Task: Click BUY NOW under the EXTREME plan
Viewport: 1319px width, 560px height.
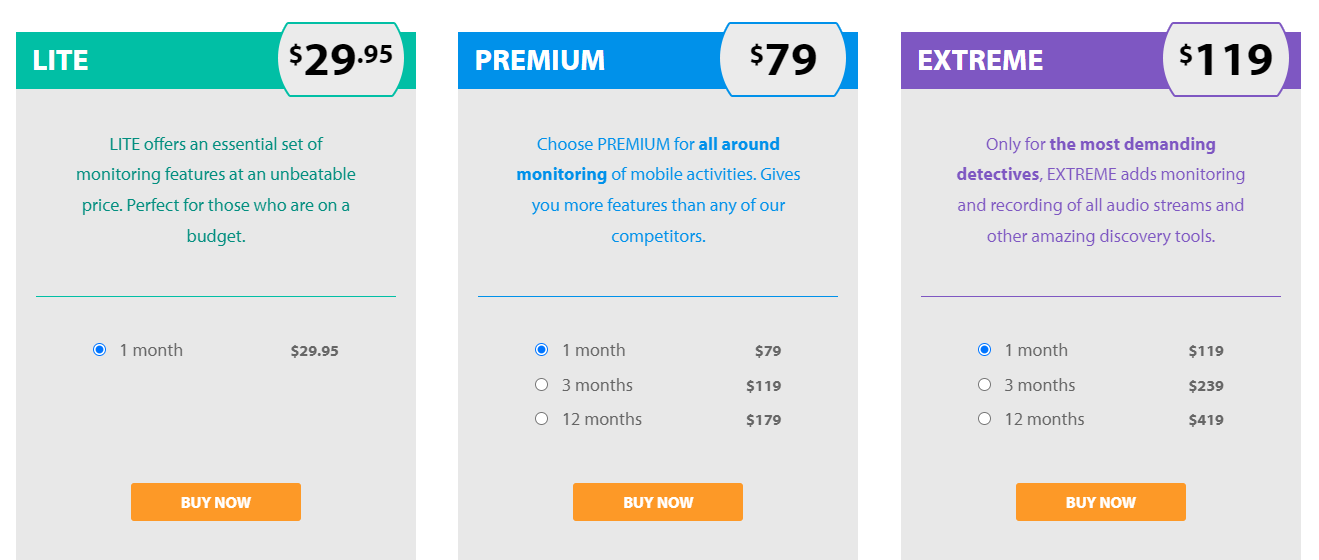Action: [x=1101, y=502]
